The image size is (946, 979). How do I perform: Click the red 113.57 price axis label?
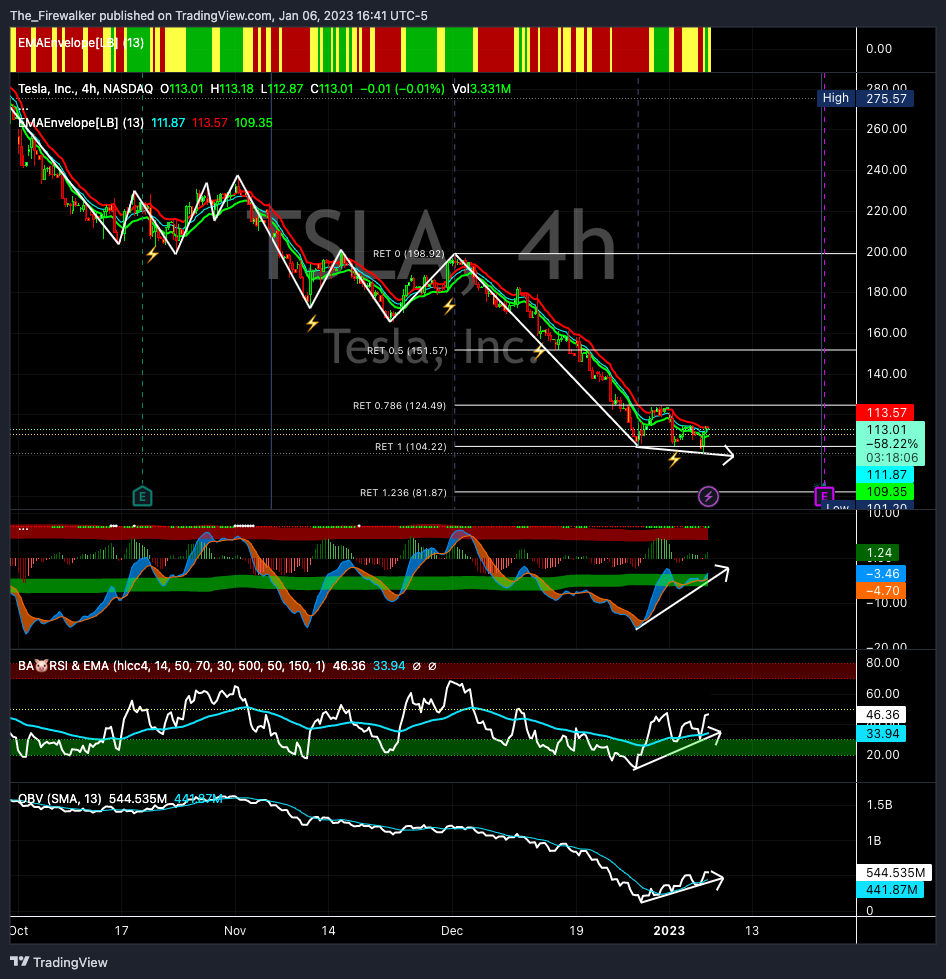885,412
